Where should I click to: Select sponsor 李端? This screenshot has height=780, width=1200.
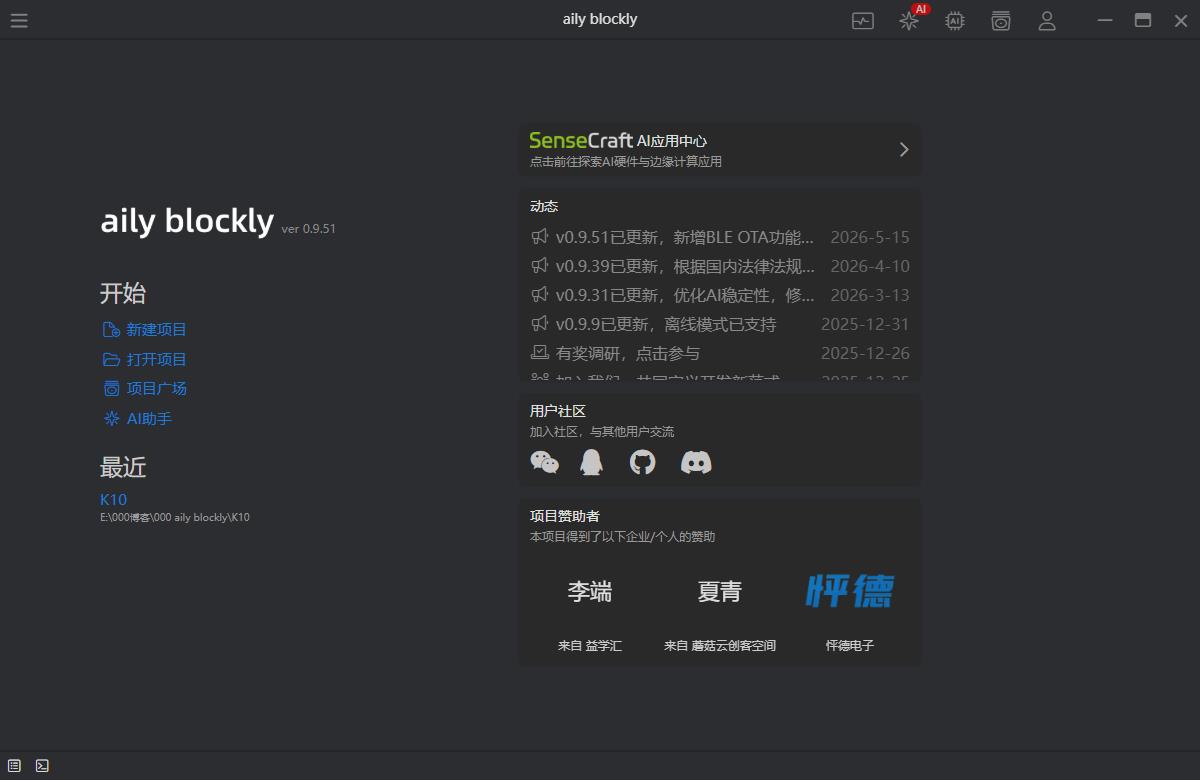[590, 592]
